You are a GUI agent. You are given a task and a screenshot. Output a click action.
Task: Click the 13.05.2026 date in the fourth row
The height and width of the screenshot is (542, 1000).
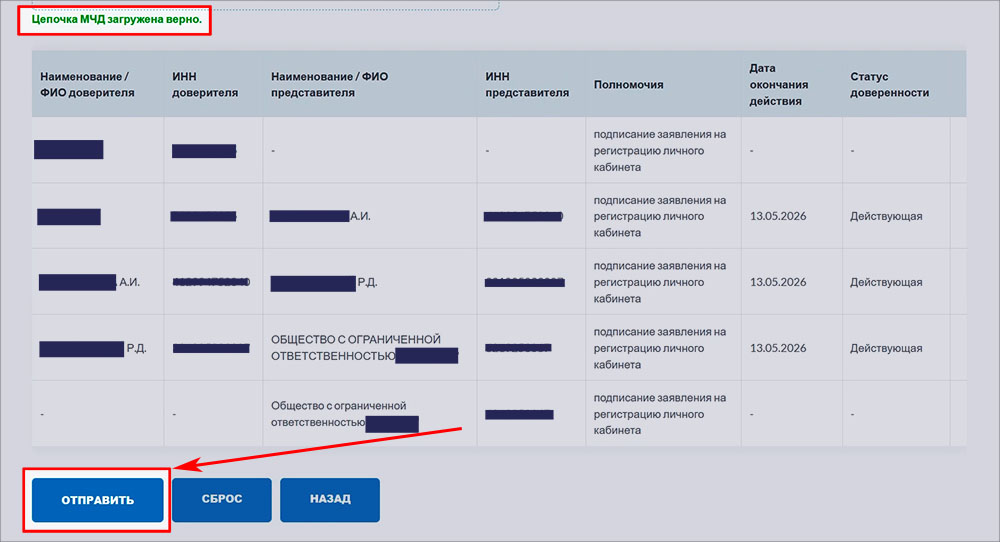(x=778, y=348)
